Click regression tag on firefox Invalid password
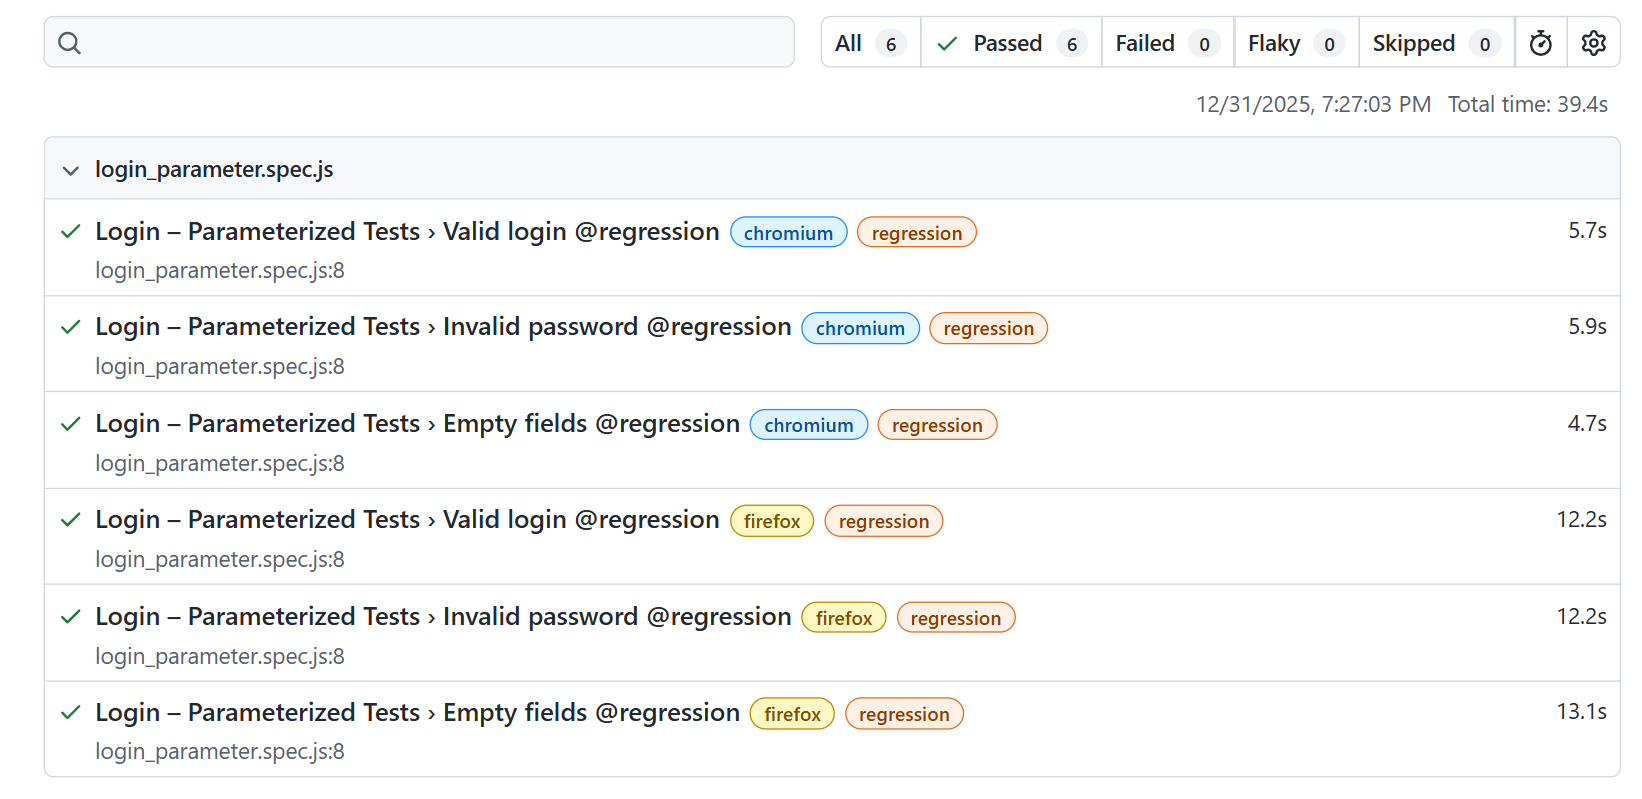 (x=955, y=618)
